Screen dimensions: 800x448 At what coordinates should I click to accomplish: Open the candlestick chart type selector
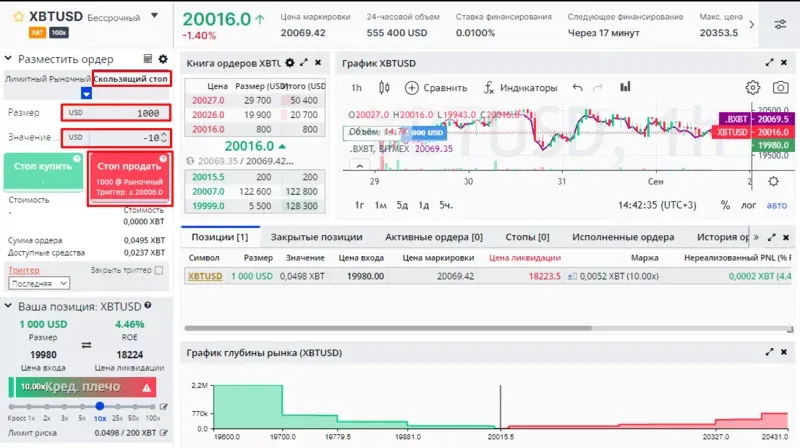pyautogui.click(x=384, y=88)
